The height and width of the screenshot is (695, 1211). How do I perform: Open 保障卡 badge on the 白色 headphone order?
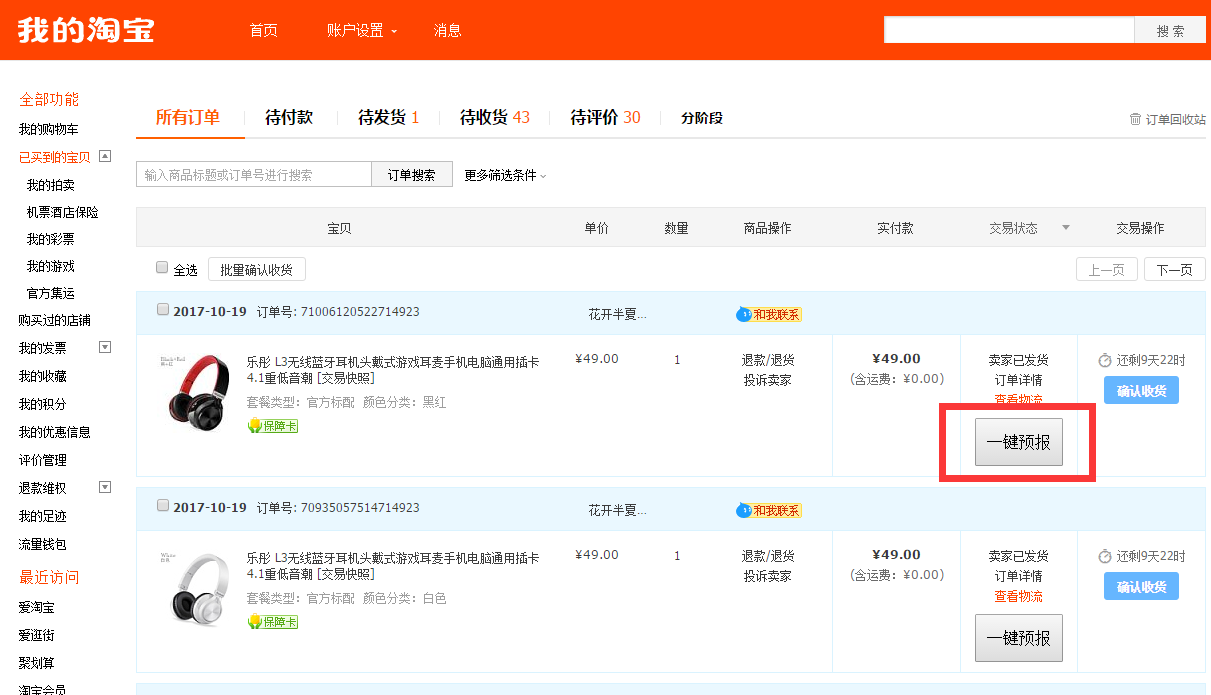[273, 622]
